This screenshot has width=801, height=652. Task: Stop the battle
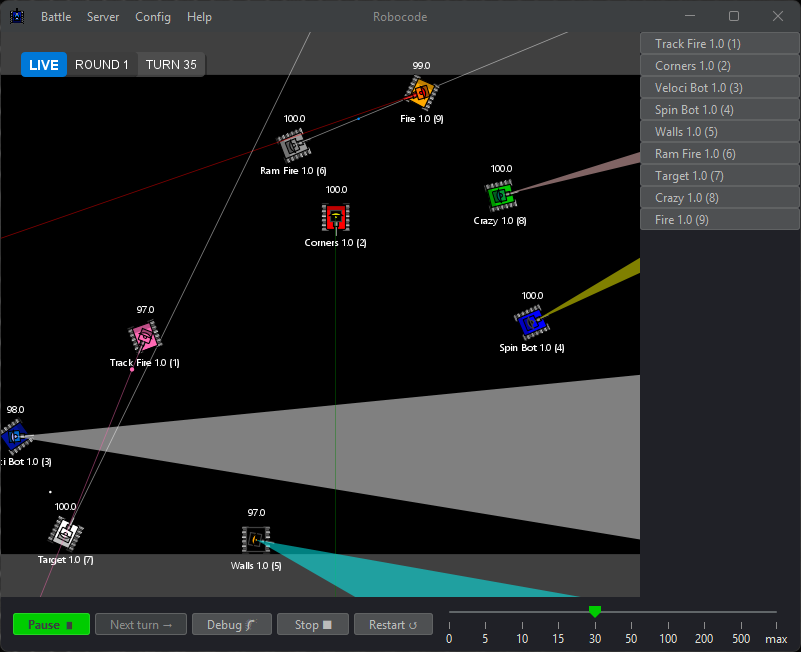click(x=313, y=624)
